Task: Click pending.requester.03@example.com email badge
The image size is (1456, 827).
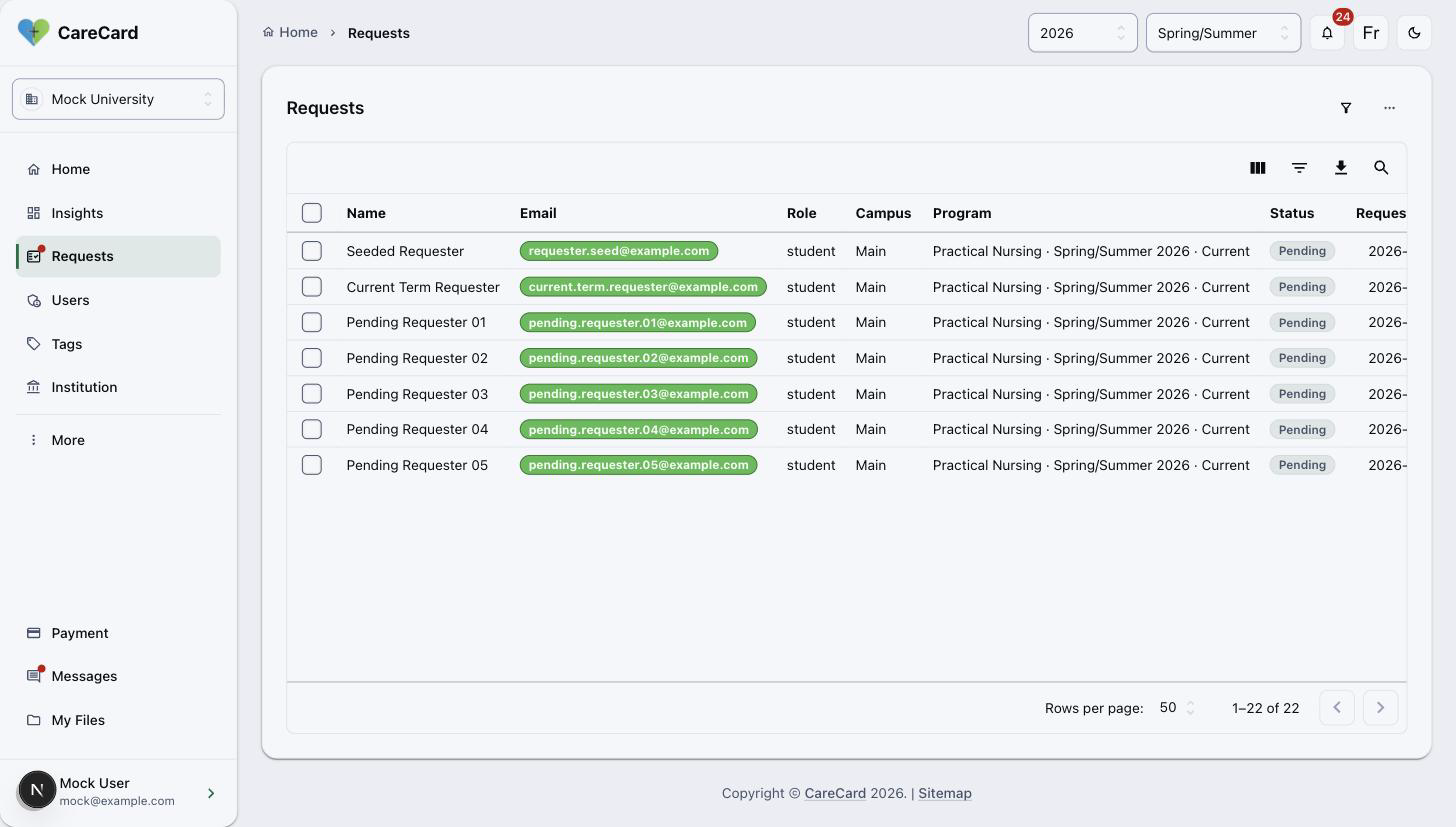Action: coord(638,394)
